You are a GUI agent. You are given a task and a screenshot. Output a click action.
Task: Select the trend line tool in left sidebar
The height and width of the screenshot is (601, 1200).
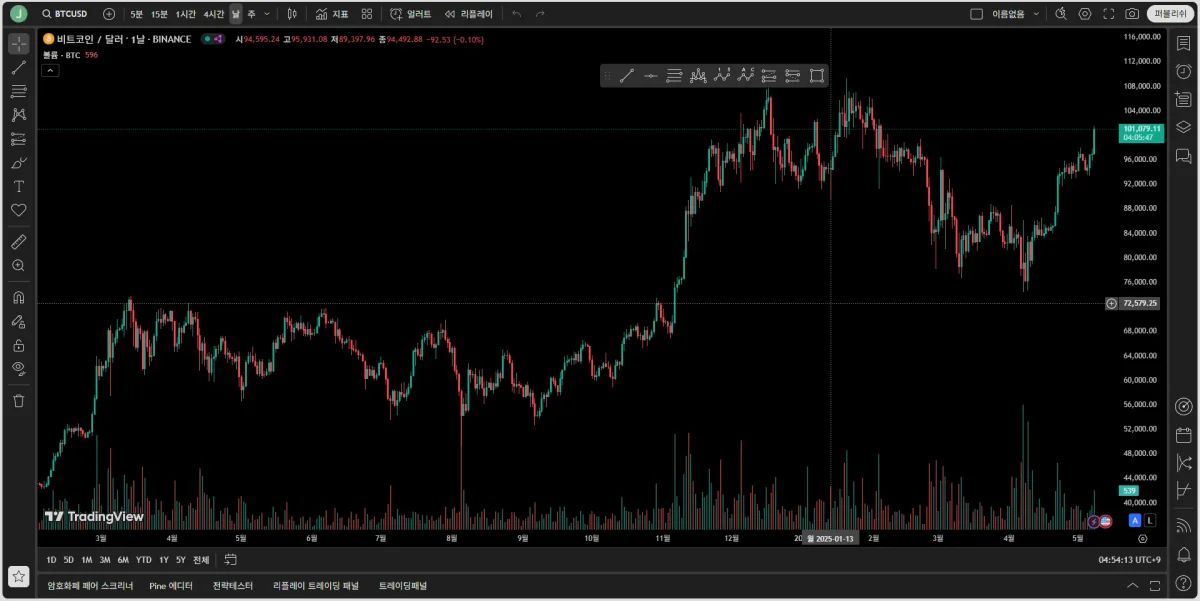click(18, 68)
